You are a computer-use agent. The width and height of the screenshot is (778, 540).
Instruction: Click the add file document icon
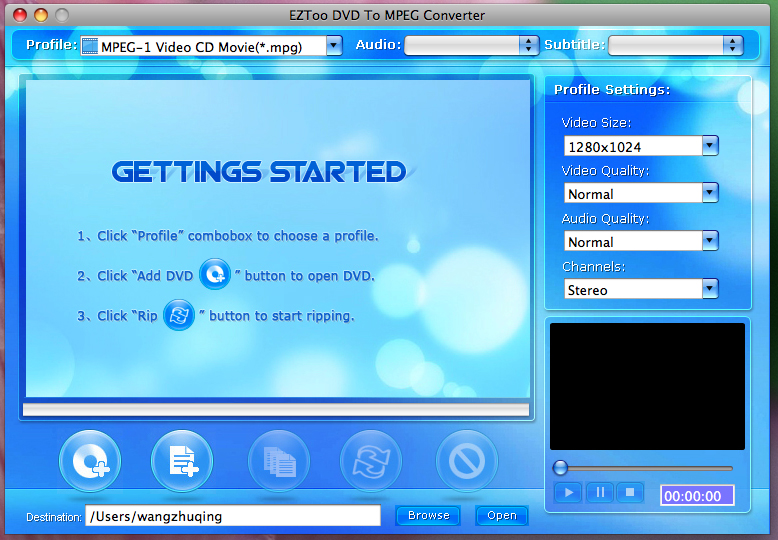(x=182, y=461)
